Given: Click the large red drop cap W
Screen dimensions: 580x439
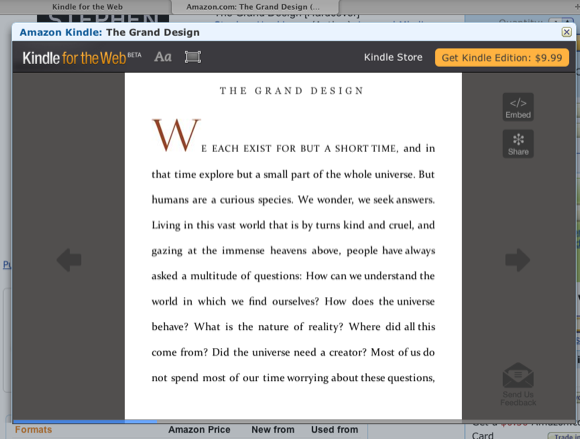Looking at the screenshot, I should 176,135.
